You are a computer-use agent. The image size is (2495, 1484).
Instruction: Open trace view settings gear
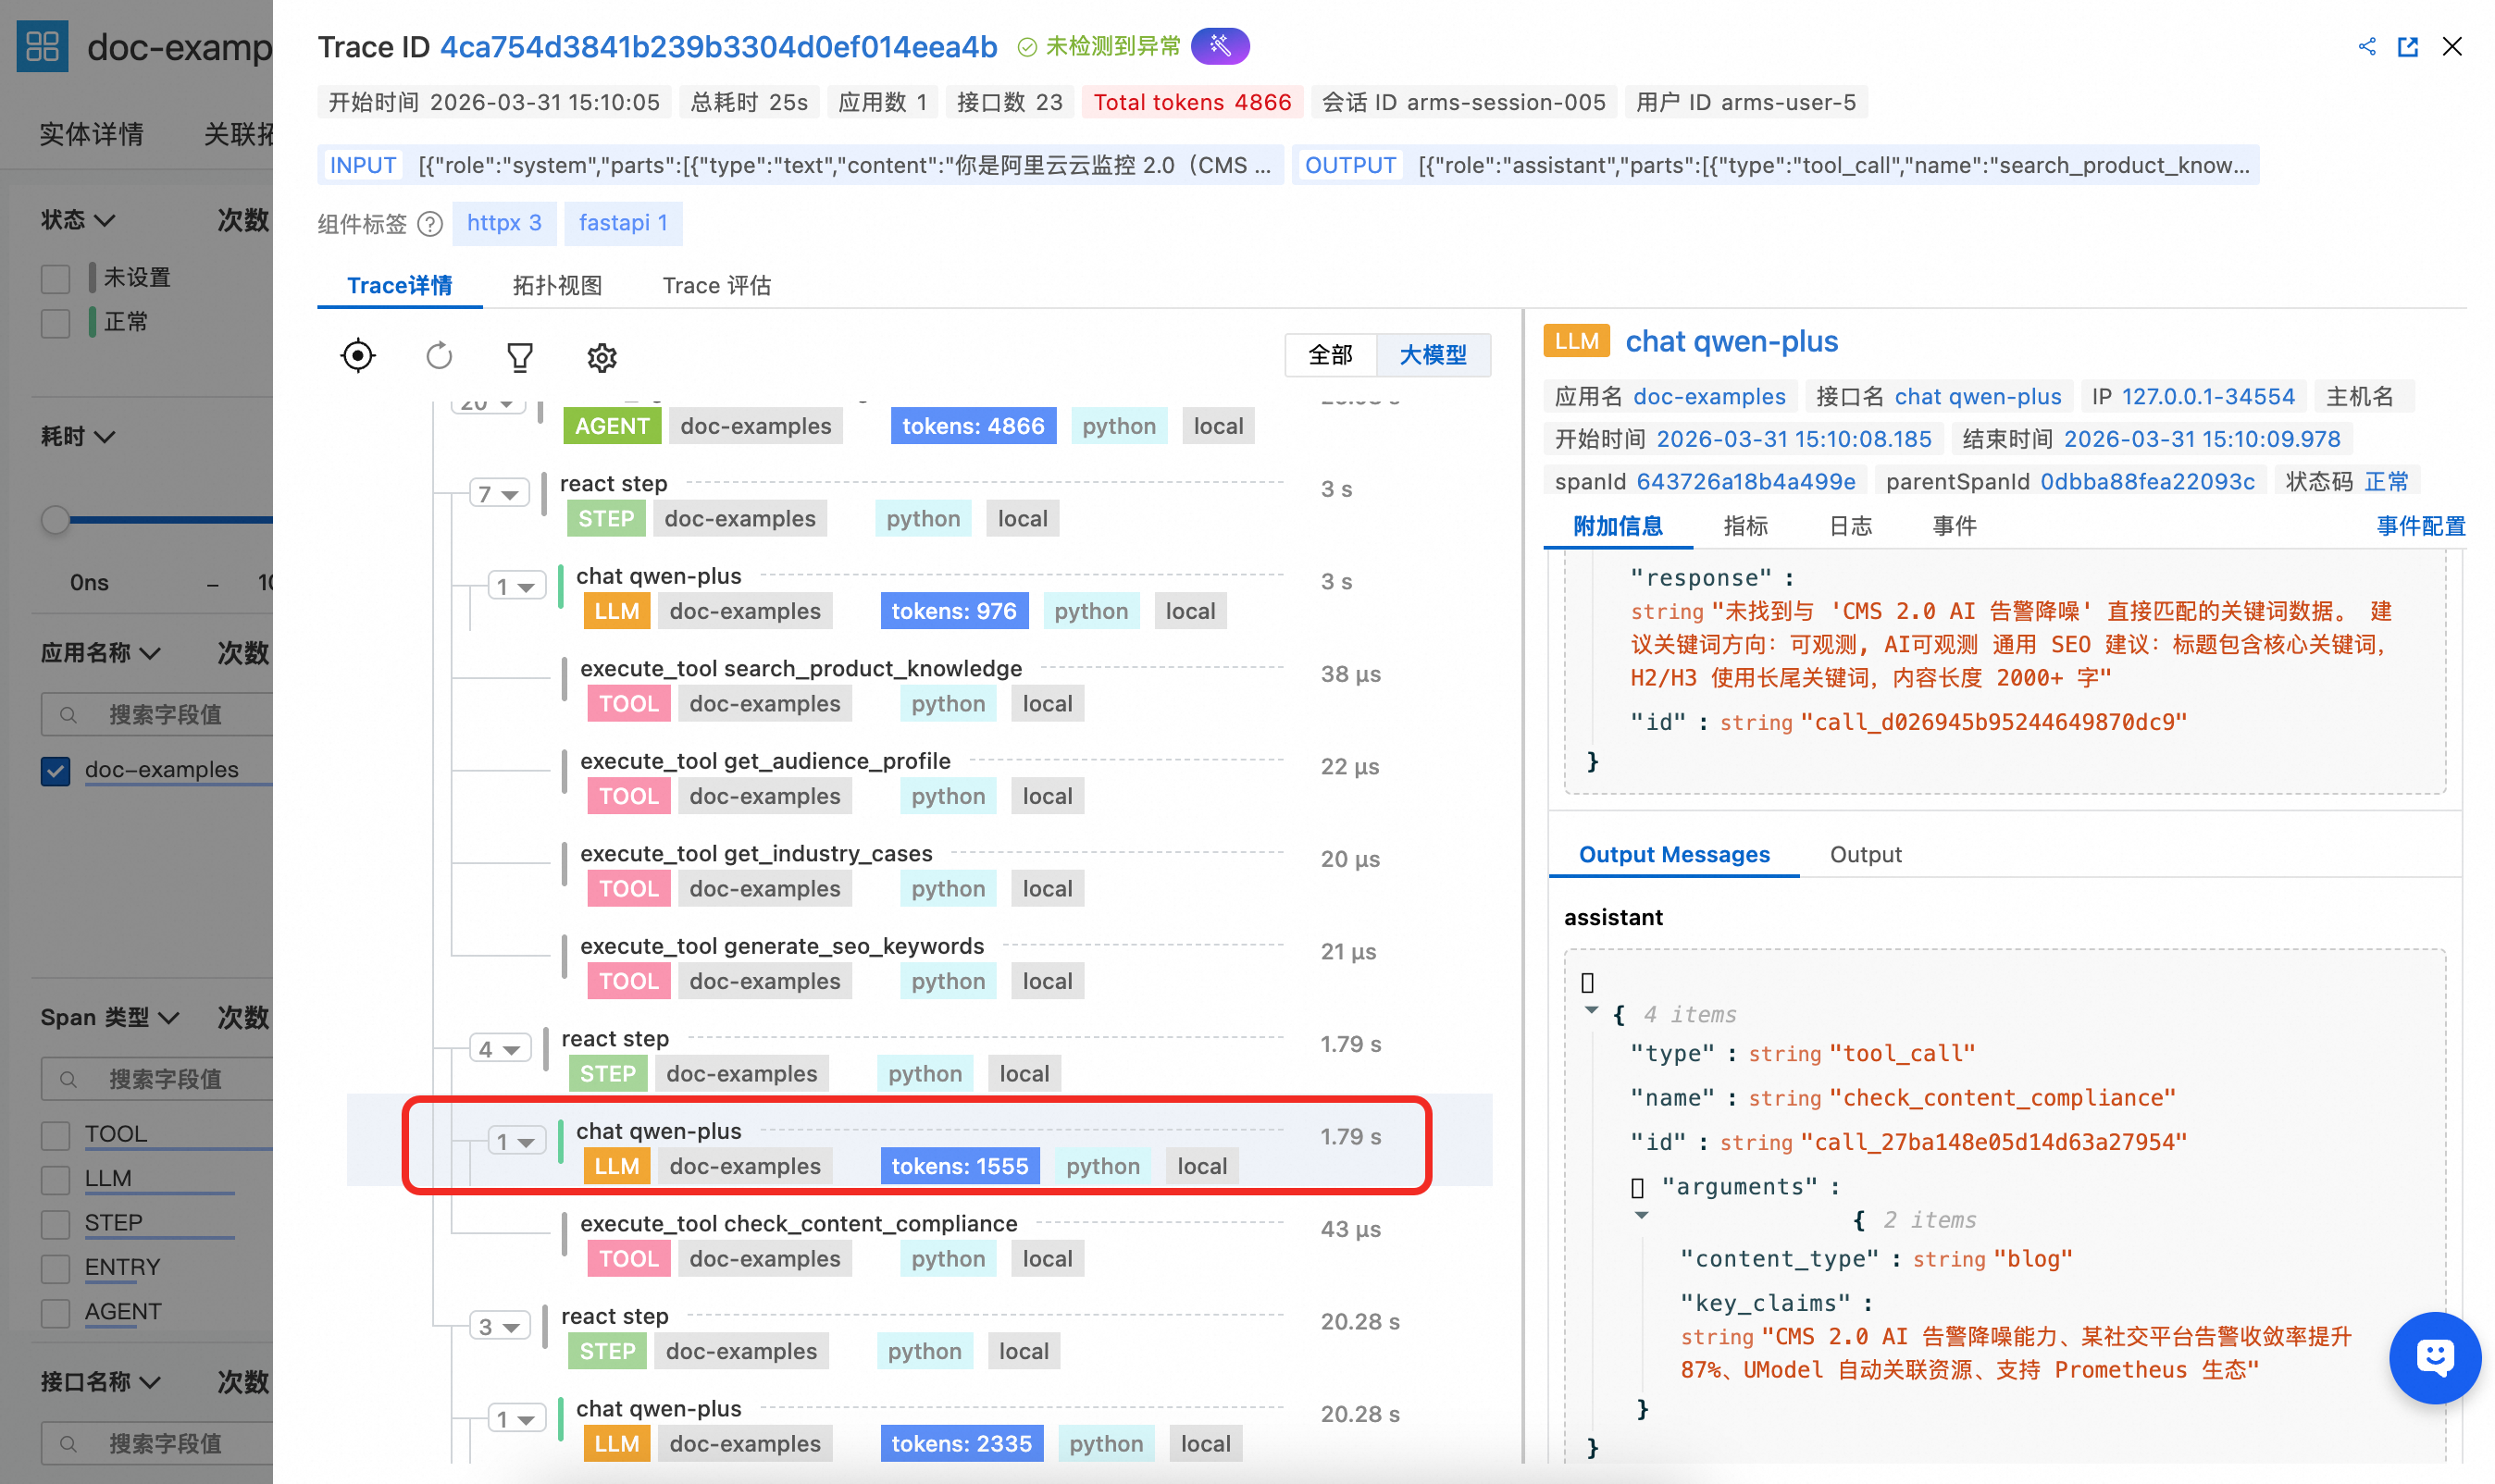[601, 357]
